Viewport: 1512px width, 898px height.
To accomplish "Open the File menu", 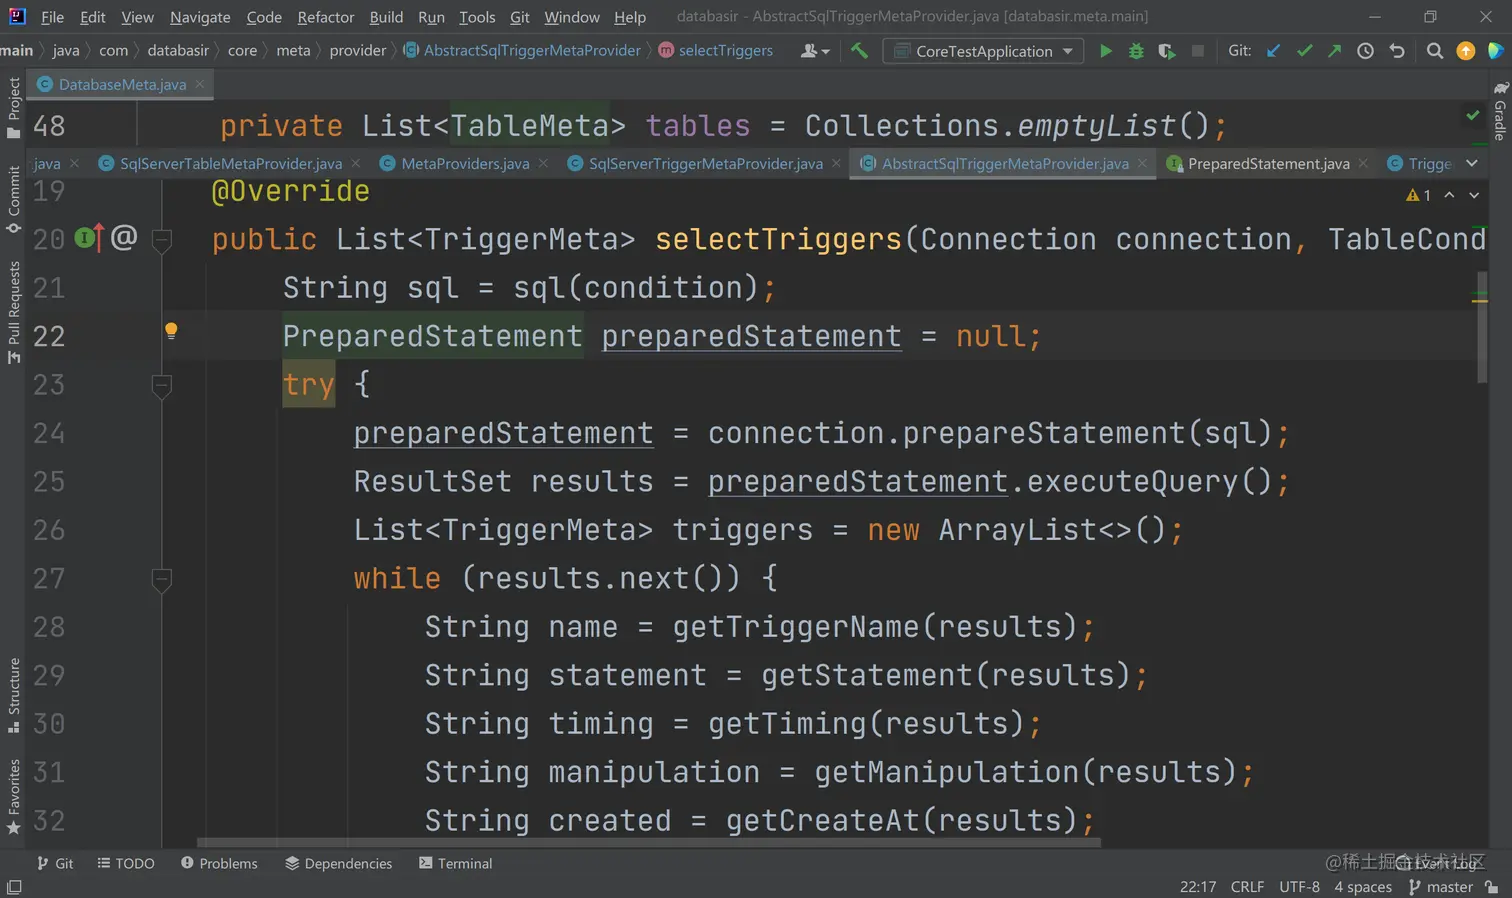I will pyautogui.click(x=52, y=17).
